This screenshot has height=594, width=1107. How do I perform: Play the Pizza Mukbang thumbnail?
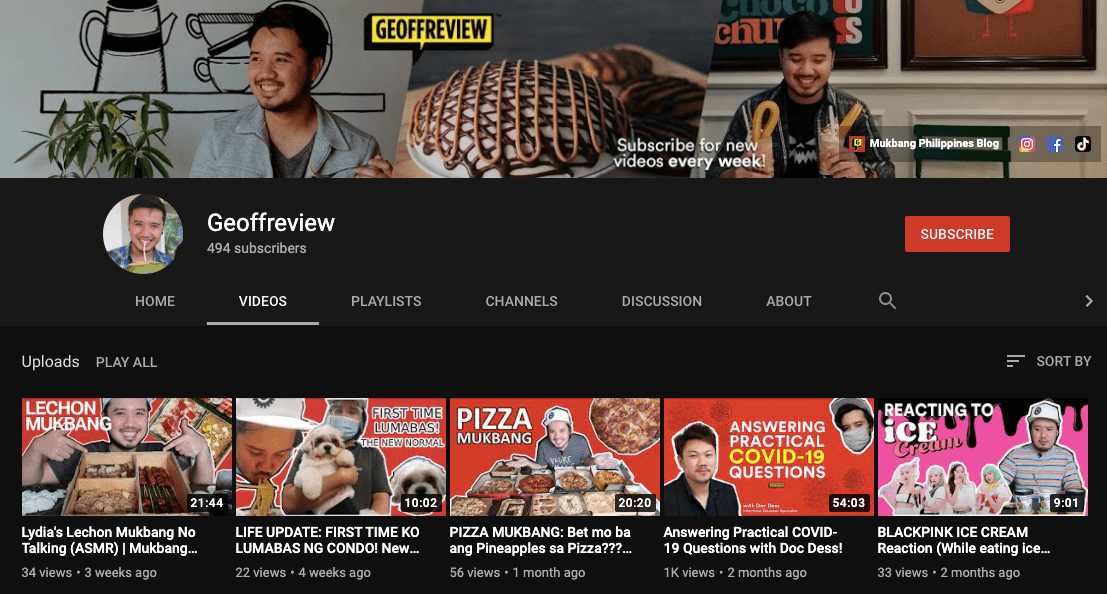555,457
